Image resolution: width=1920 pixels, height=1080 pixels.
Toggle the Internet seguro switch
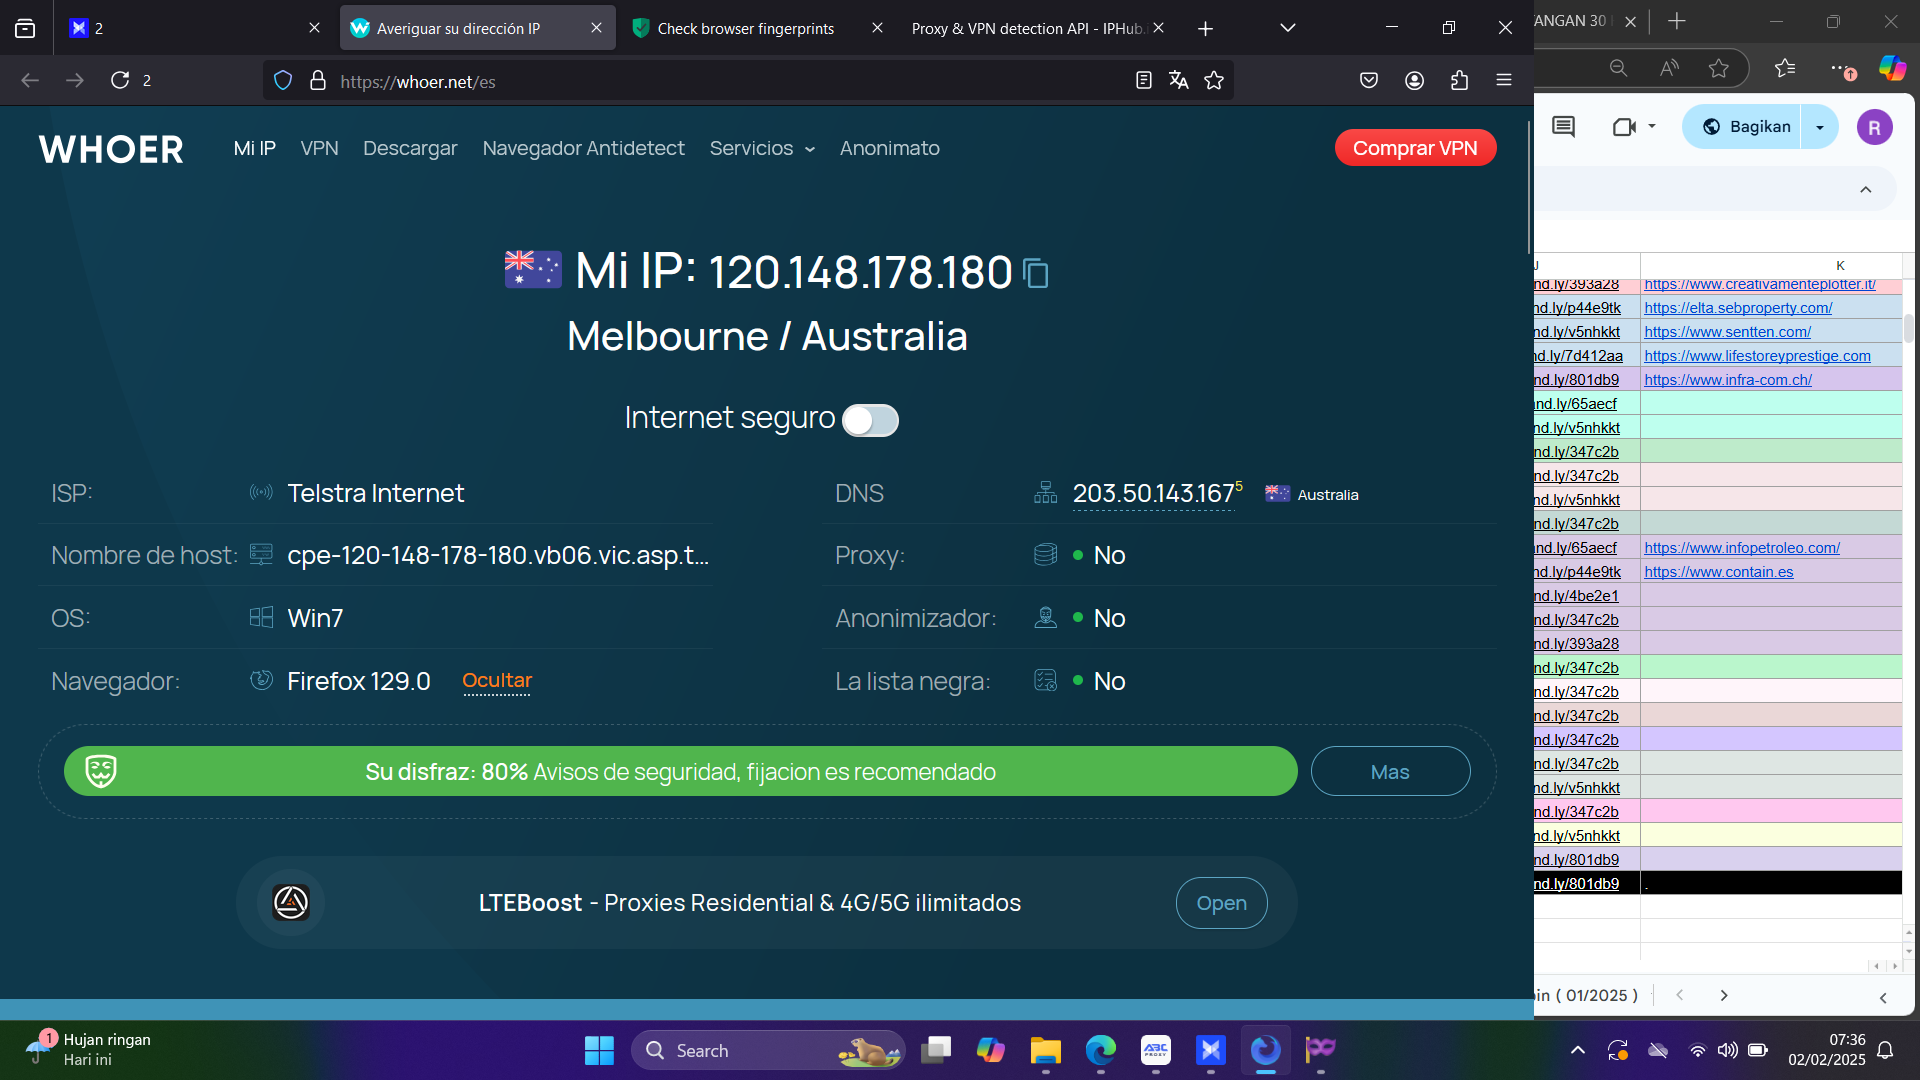(x=870, y=420)
